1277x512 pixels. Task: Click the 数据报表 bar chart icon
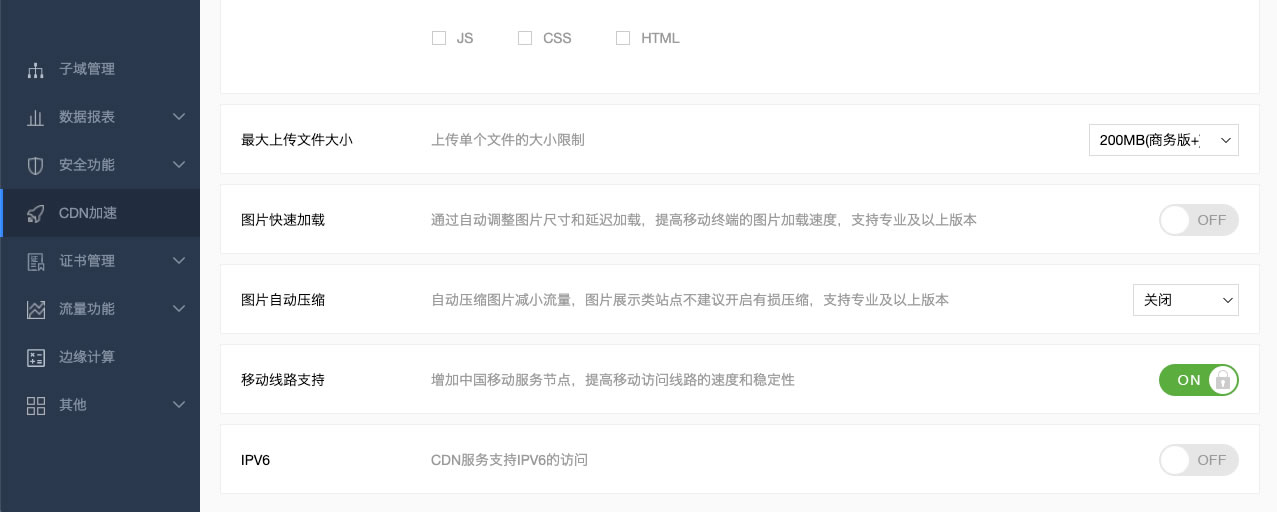[x=36, y=118]
